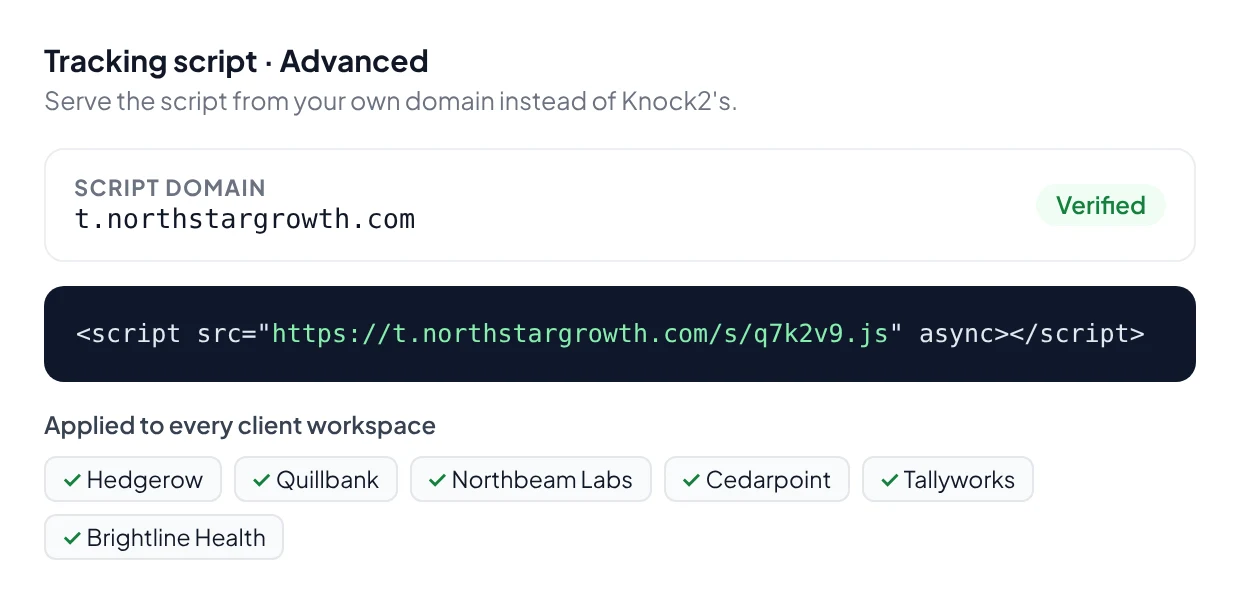Click the checkmark icon beside Tallyworks
This screenshot has height=604, width=1240.
coord(890,481)
